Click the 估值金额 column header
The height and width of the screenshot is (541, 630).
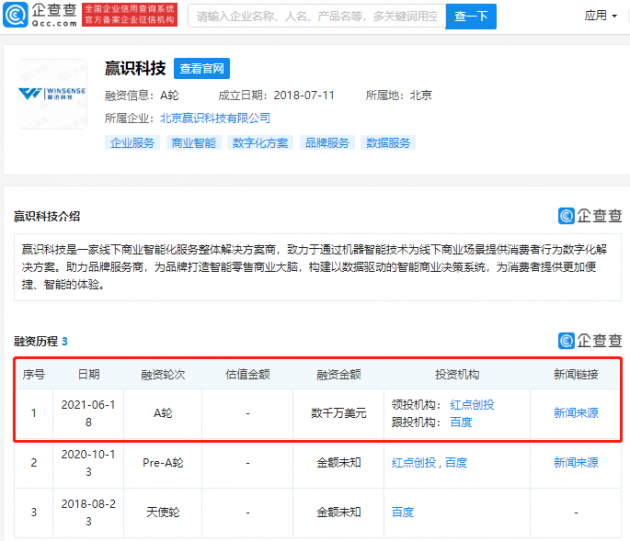pyautogui.click(x=248, y=375)
